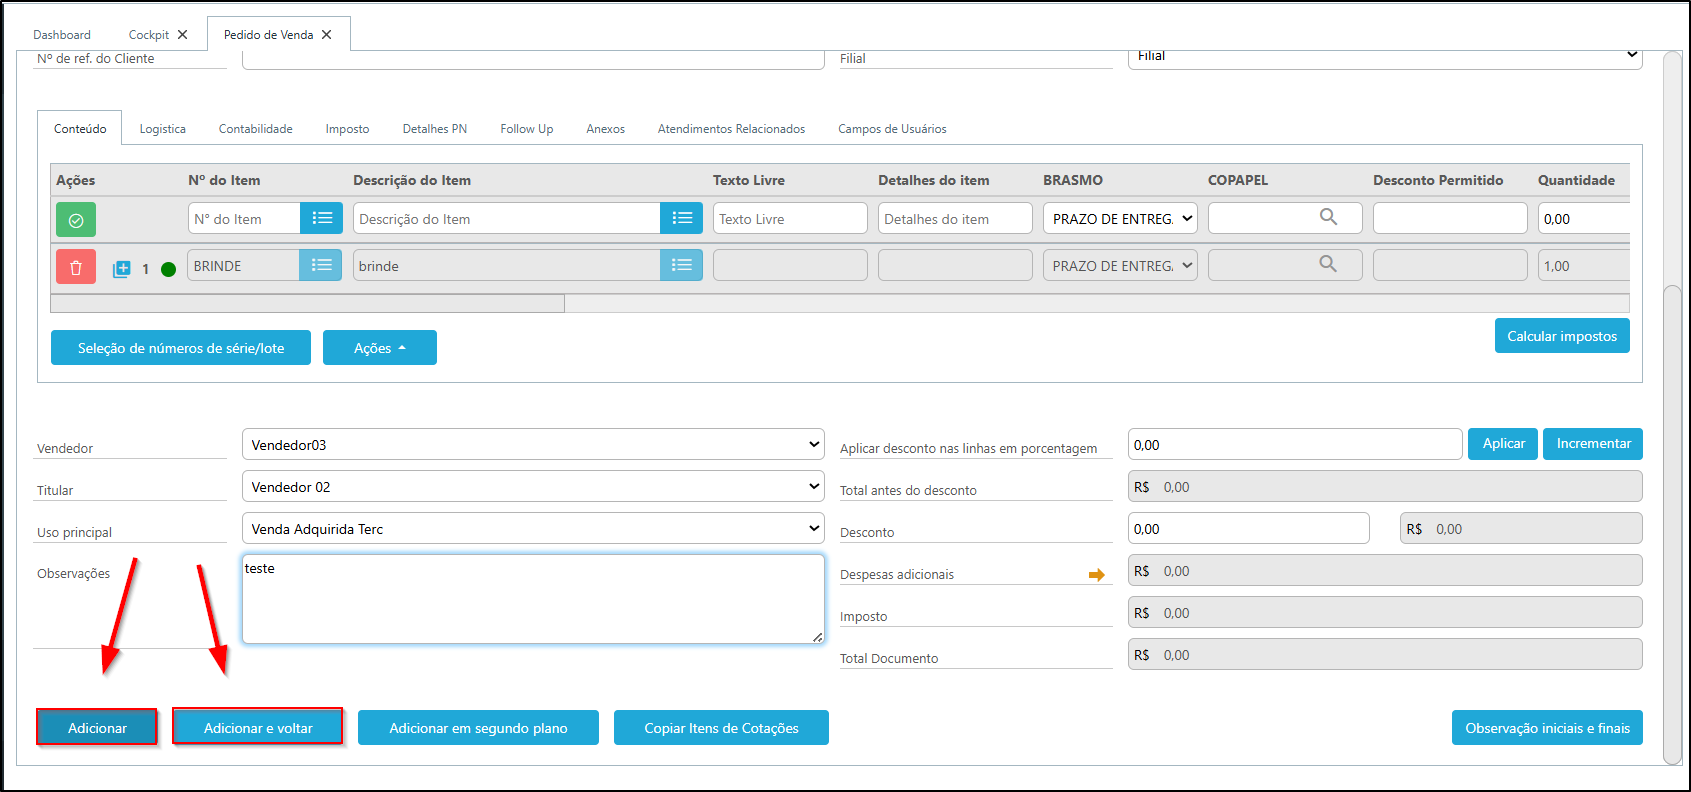Expand BRASMO dropdown in new item row

1120,218
